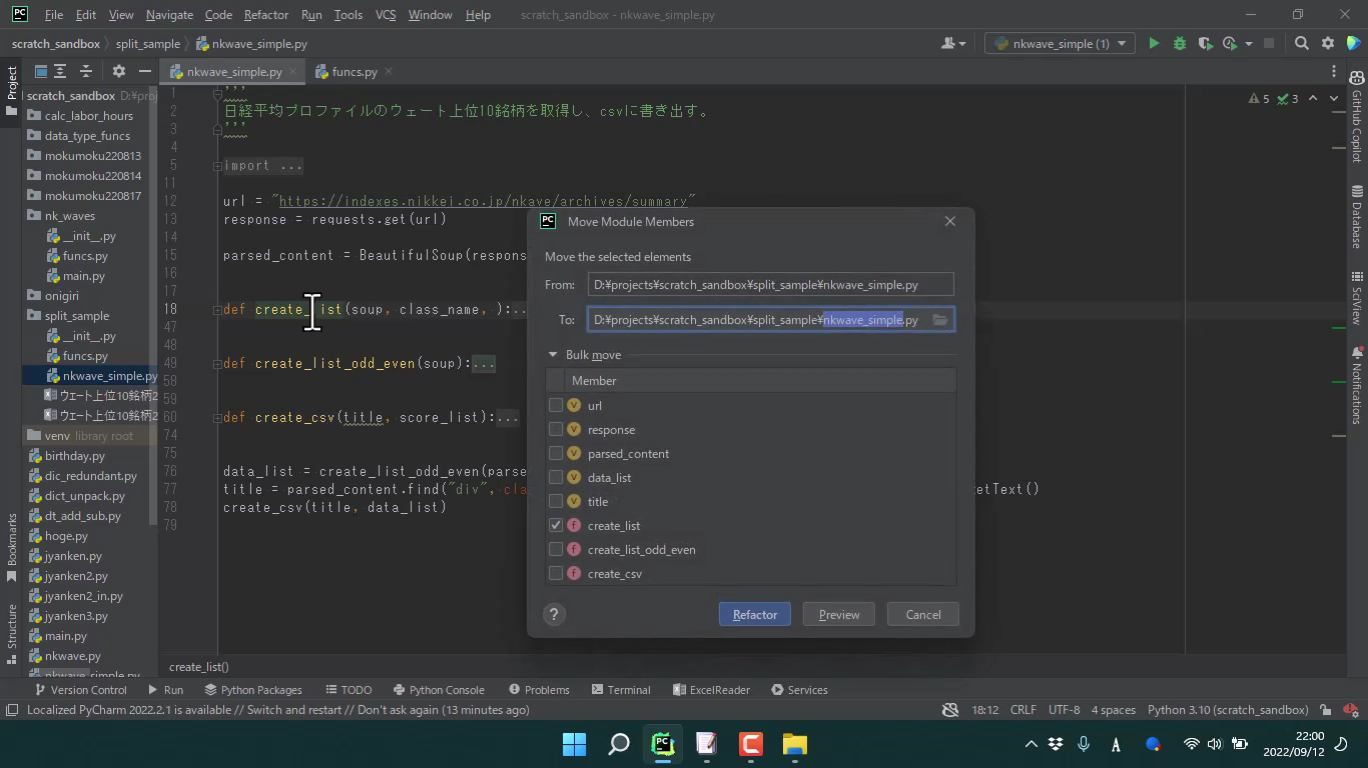
Task: Open Project panel options gear icon
Action: click(x=119, y=71)
